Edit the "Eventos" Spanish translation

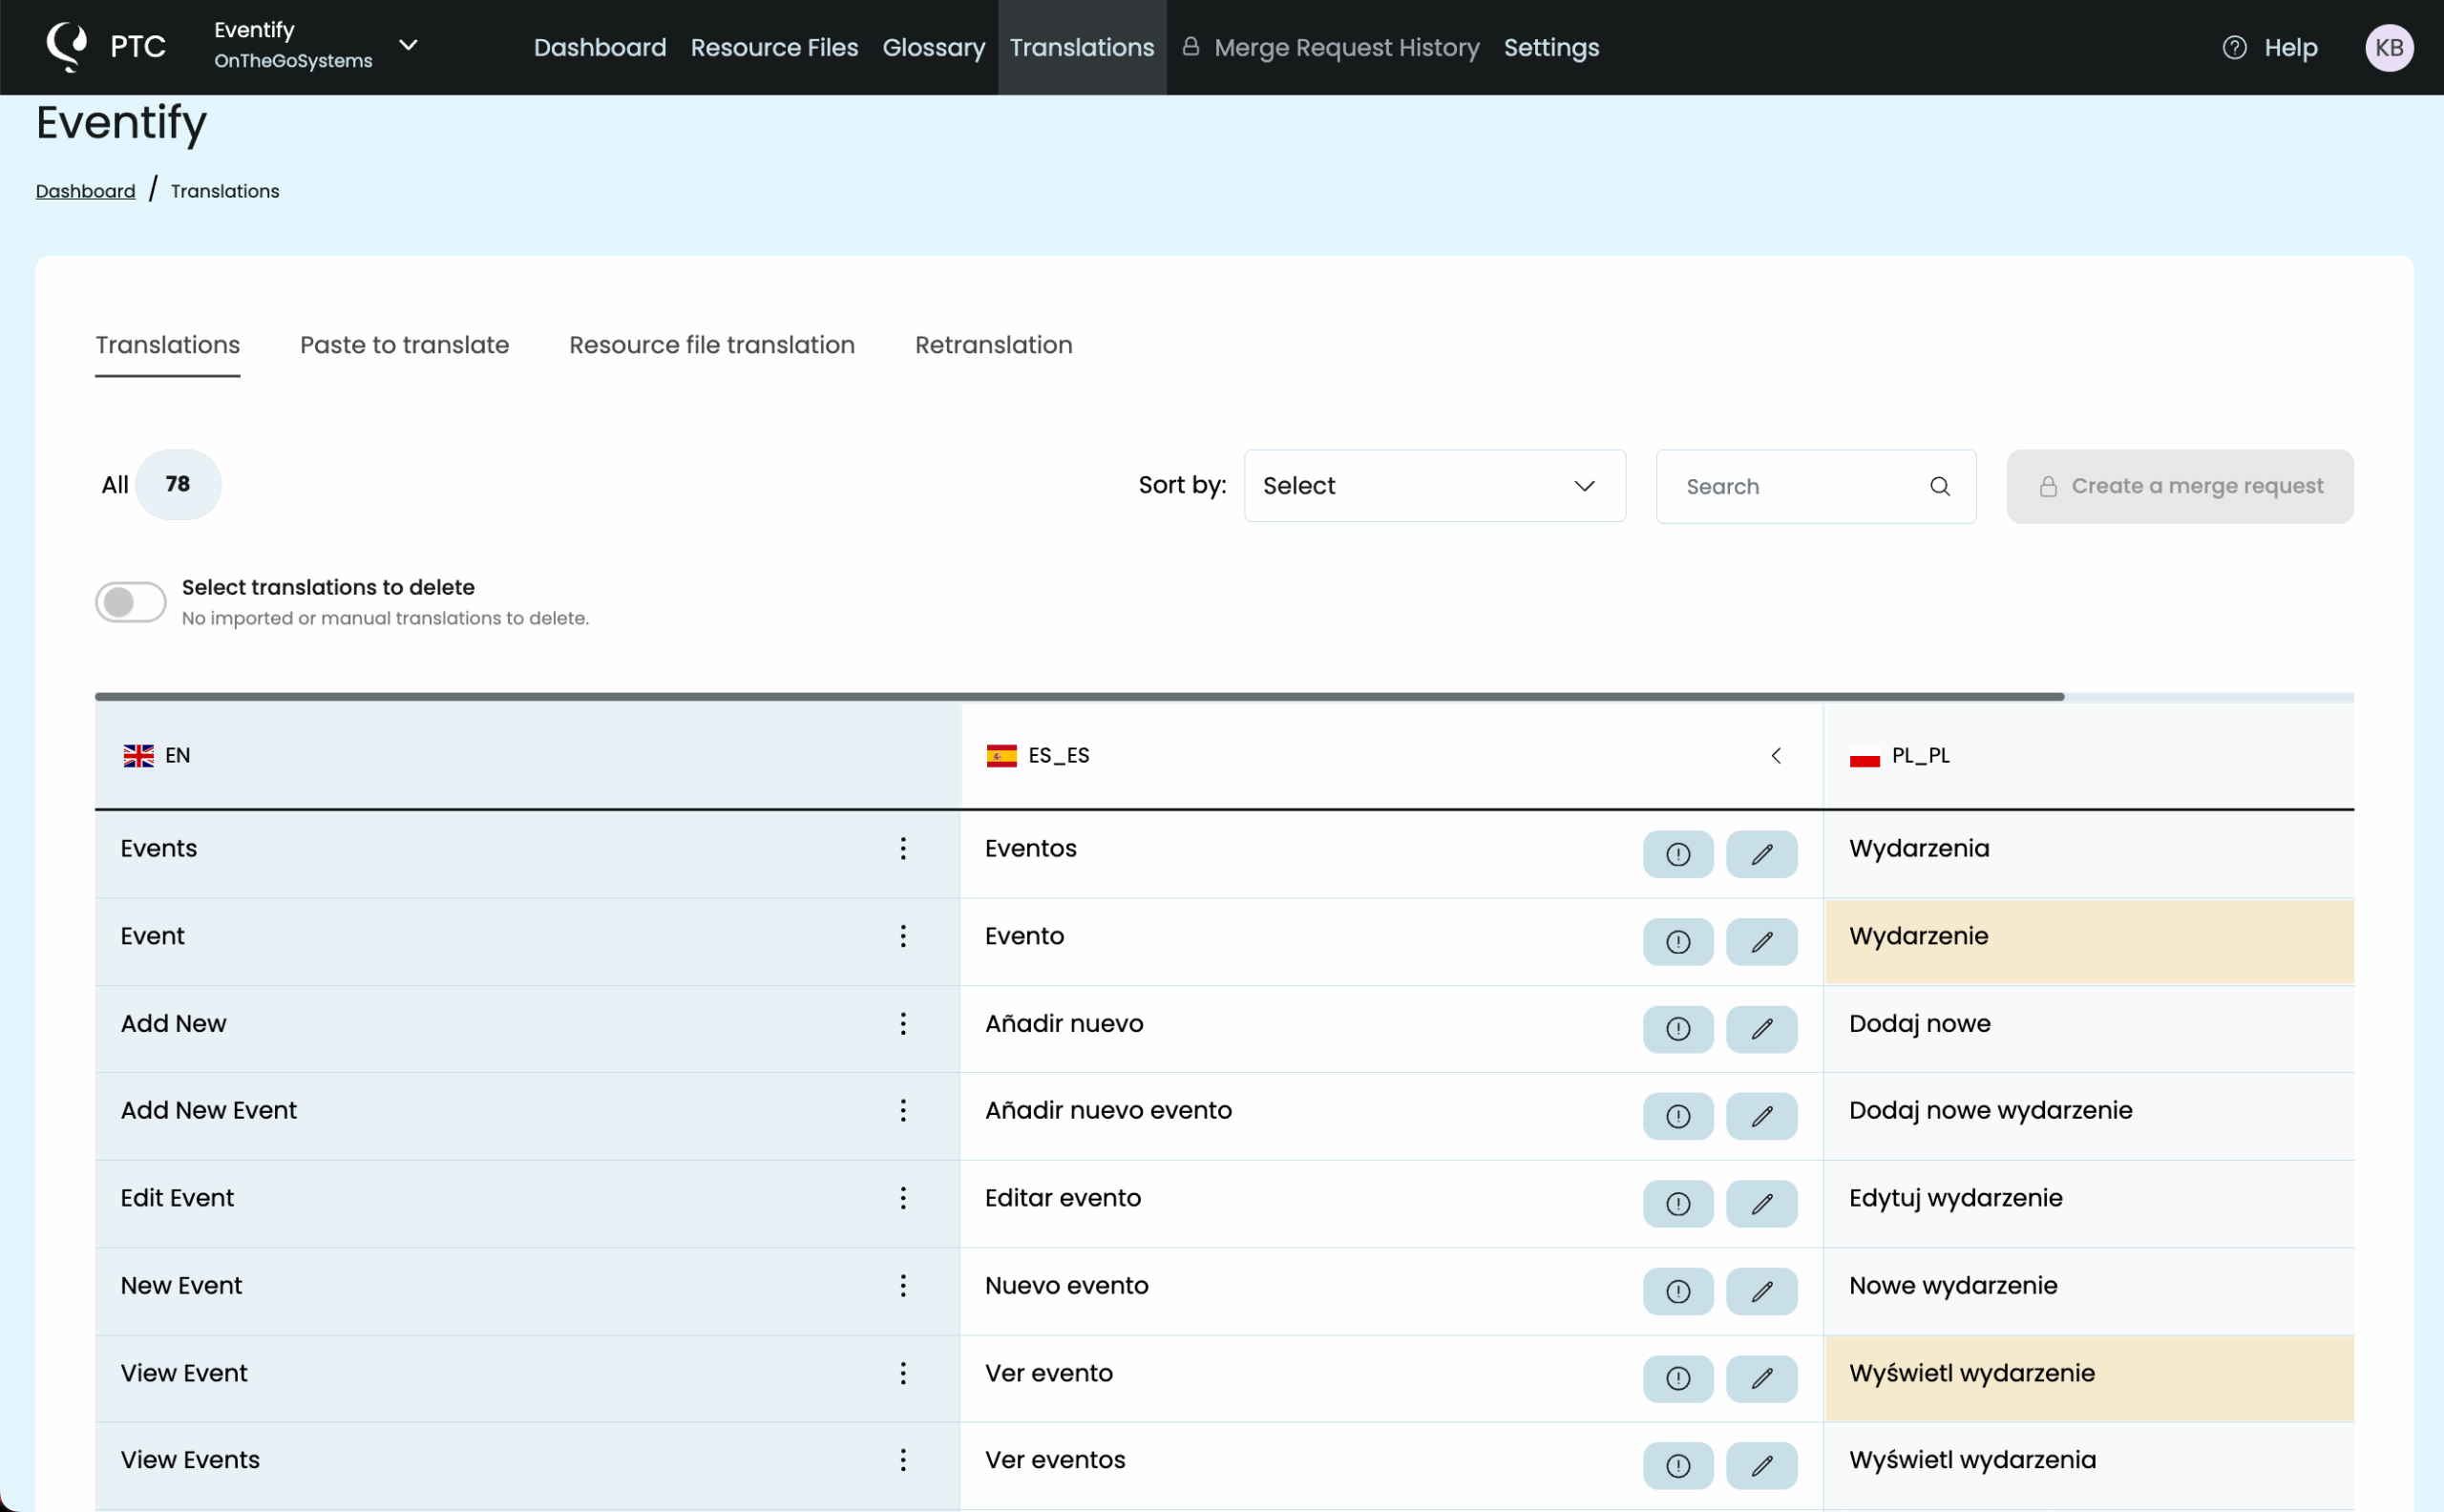(x=1761, y=854)
